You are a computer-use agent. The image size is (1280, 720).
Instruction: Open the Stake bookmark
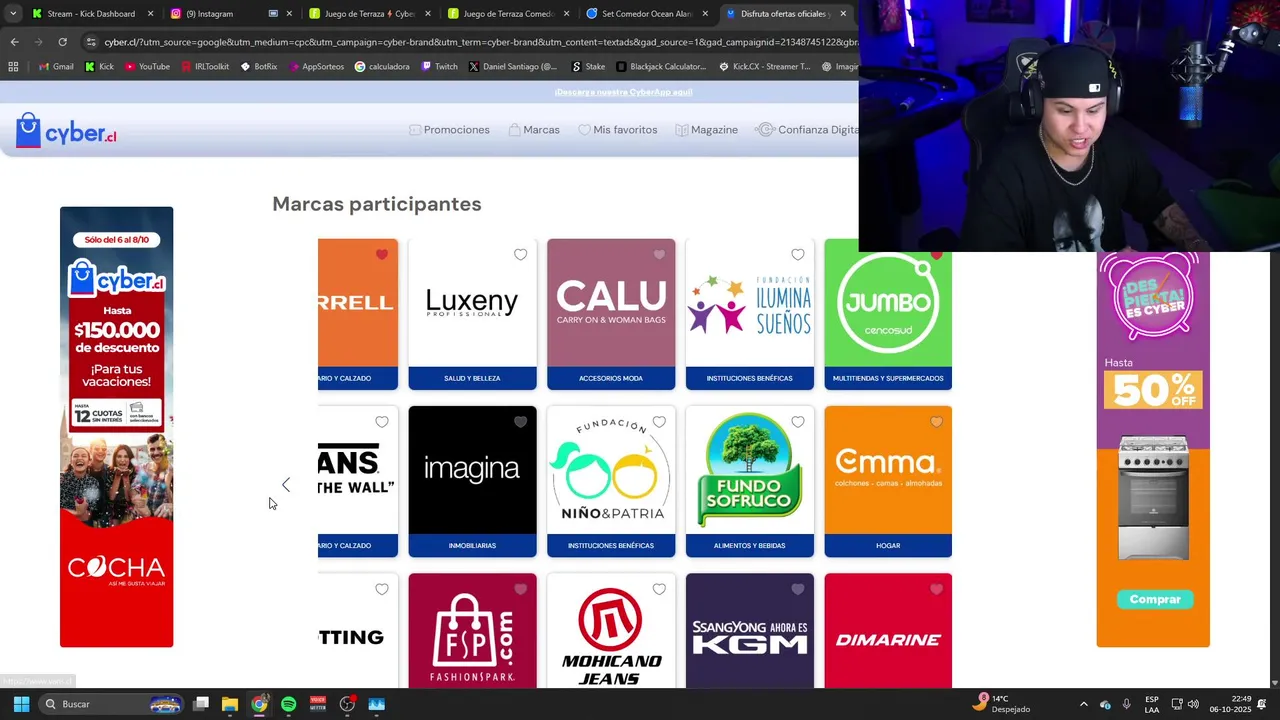click(x=588, y=67)
